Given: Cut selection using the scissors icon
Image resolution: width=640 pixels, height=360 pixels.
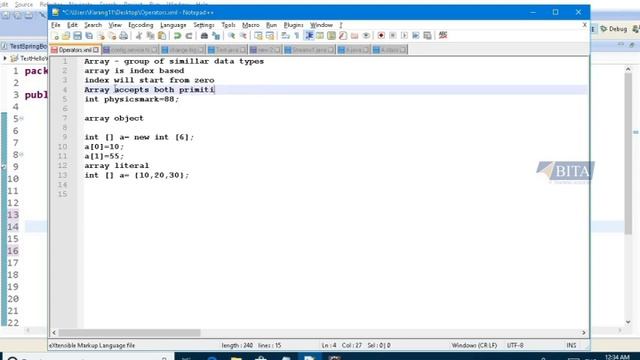Looking at the screenshot, I should [139, 36].
